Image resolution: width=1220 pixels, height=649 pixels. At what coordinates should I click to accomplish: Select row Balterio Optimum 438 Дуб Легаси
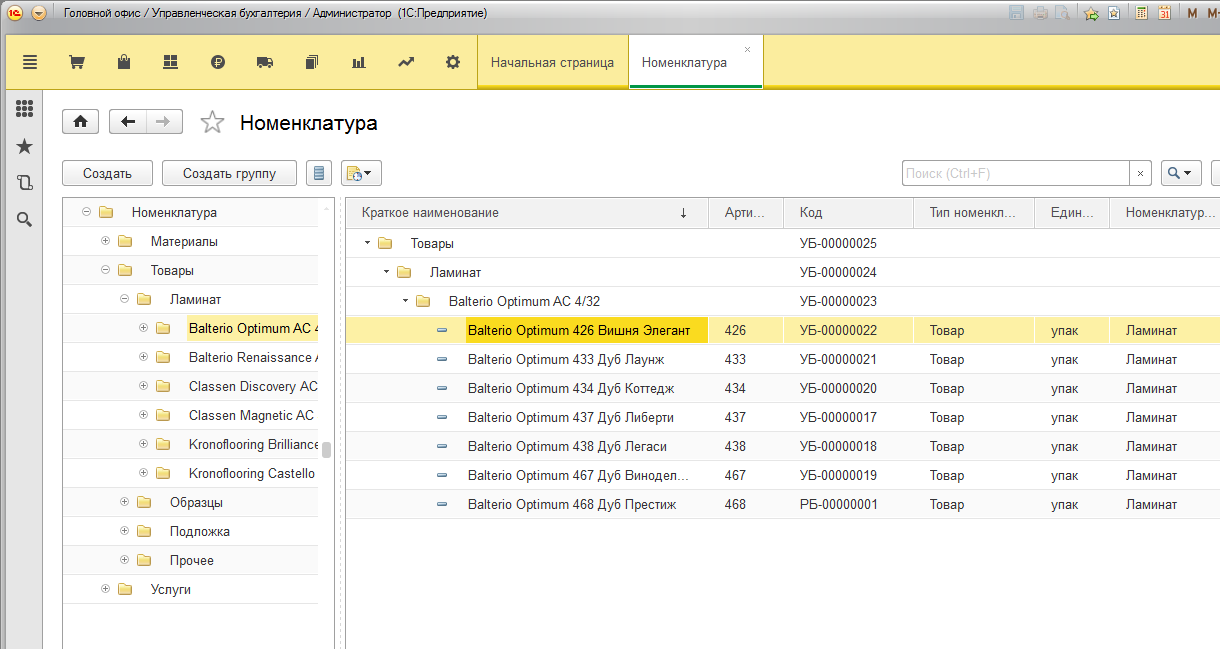point(782,446)
